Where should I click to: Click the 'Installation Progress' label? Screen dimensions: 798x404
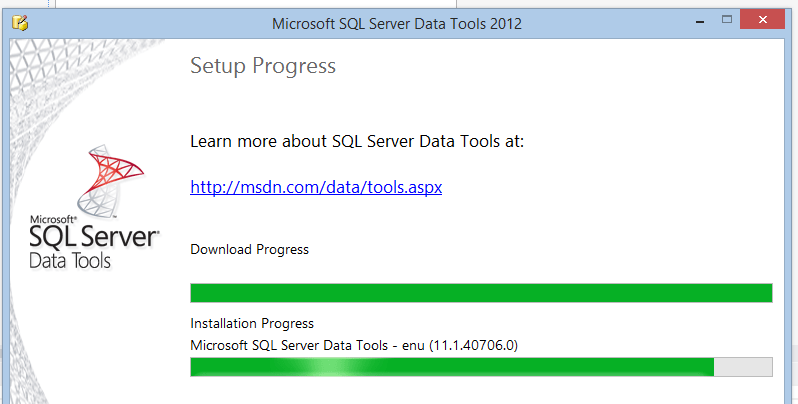pos(252,323)
